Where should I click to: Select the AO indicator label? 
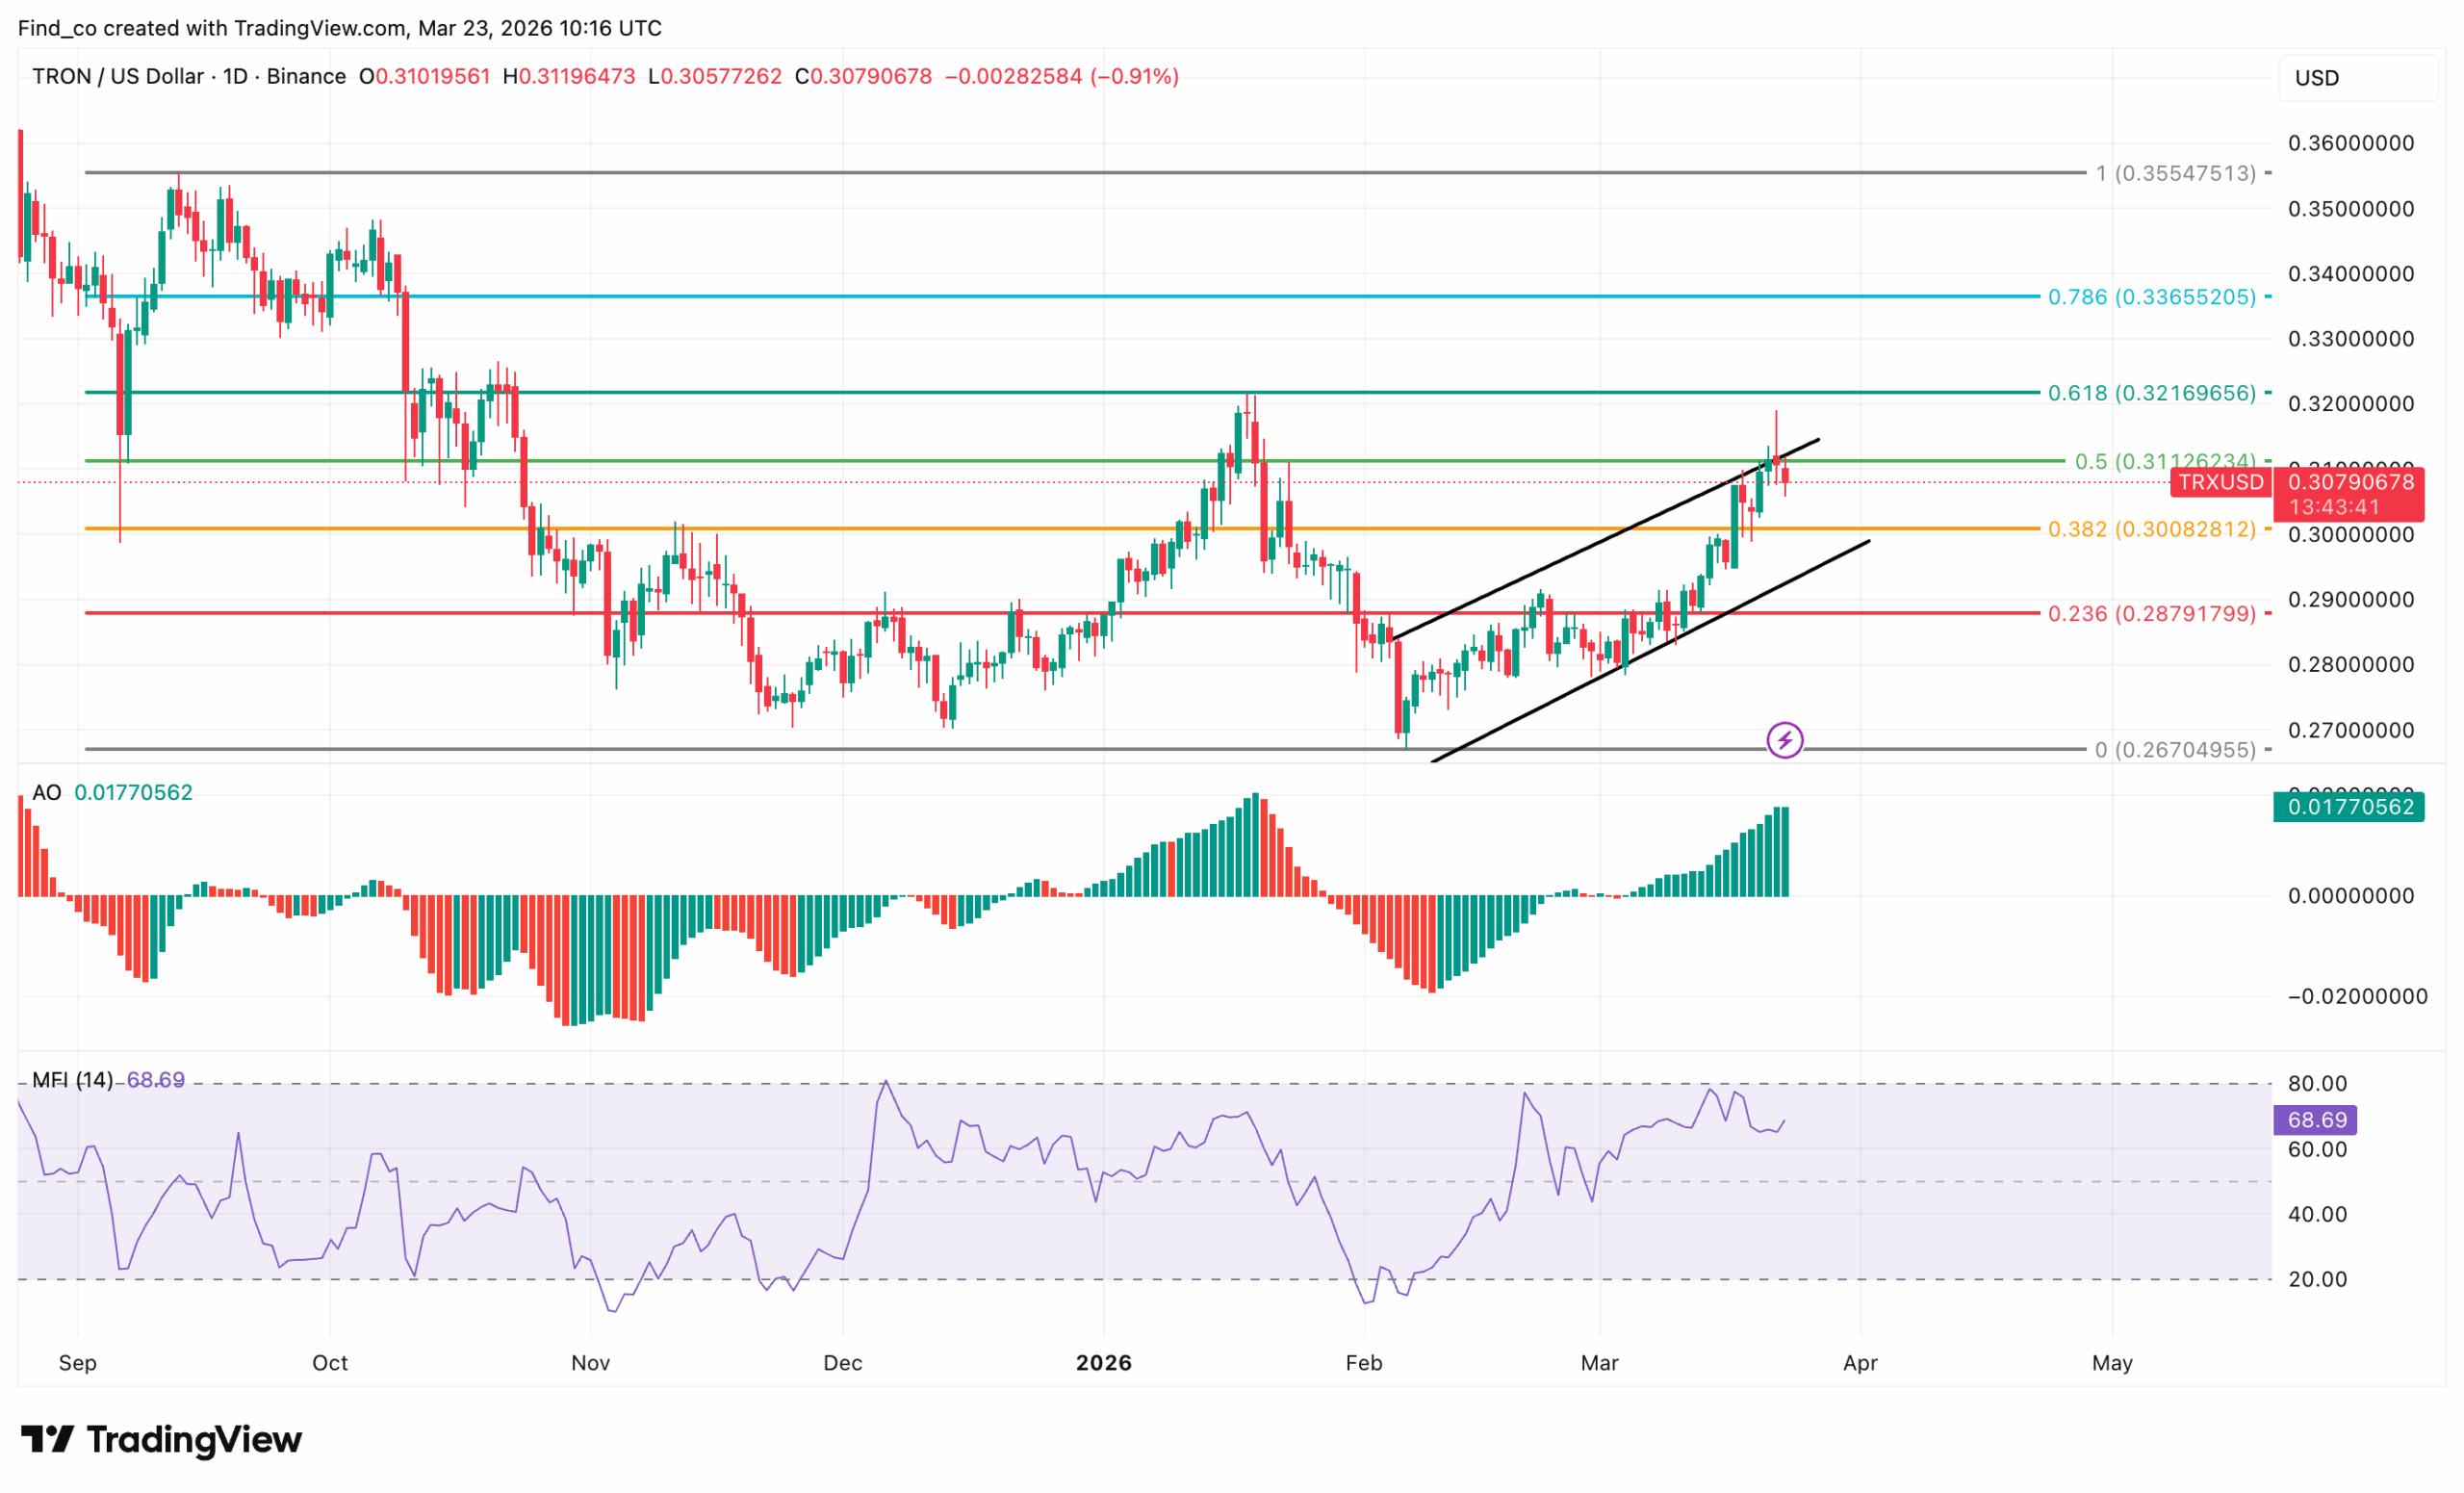tap(47, 791)
